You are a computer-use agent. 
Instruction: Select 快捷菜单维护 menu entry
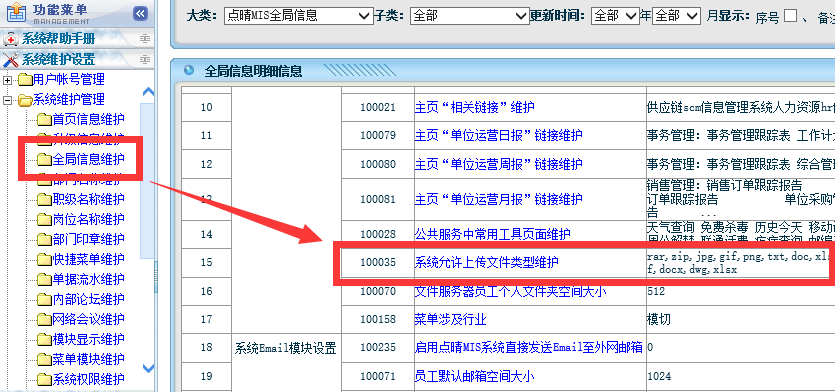[x=88, y=259]
